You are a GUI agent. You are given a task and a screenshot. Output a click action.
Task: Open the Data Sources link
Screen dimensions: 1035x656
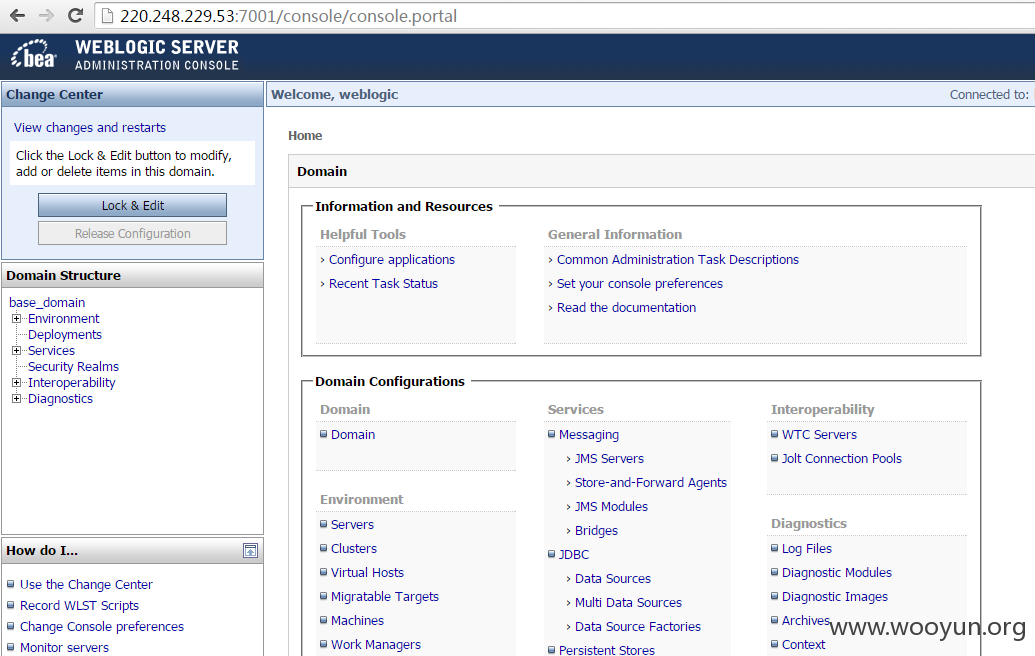click(x=613, y=579)
